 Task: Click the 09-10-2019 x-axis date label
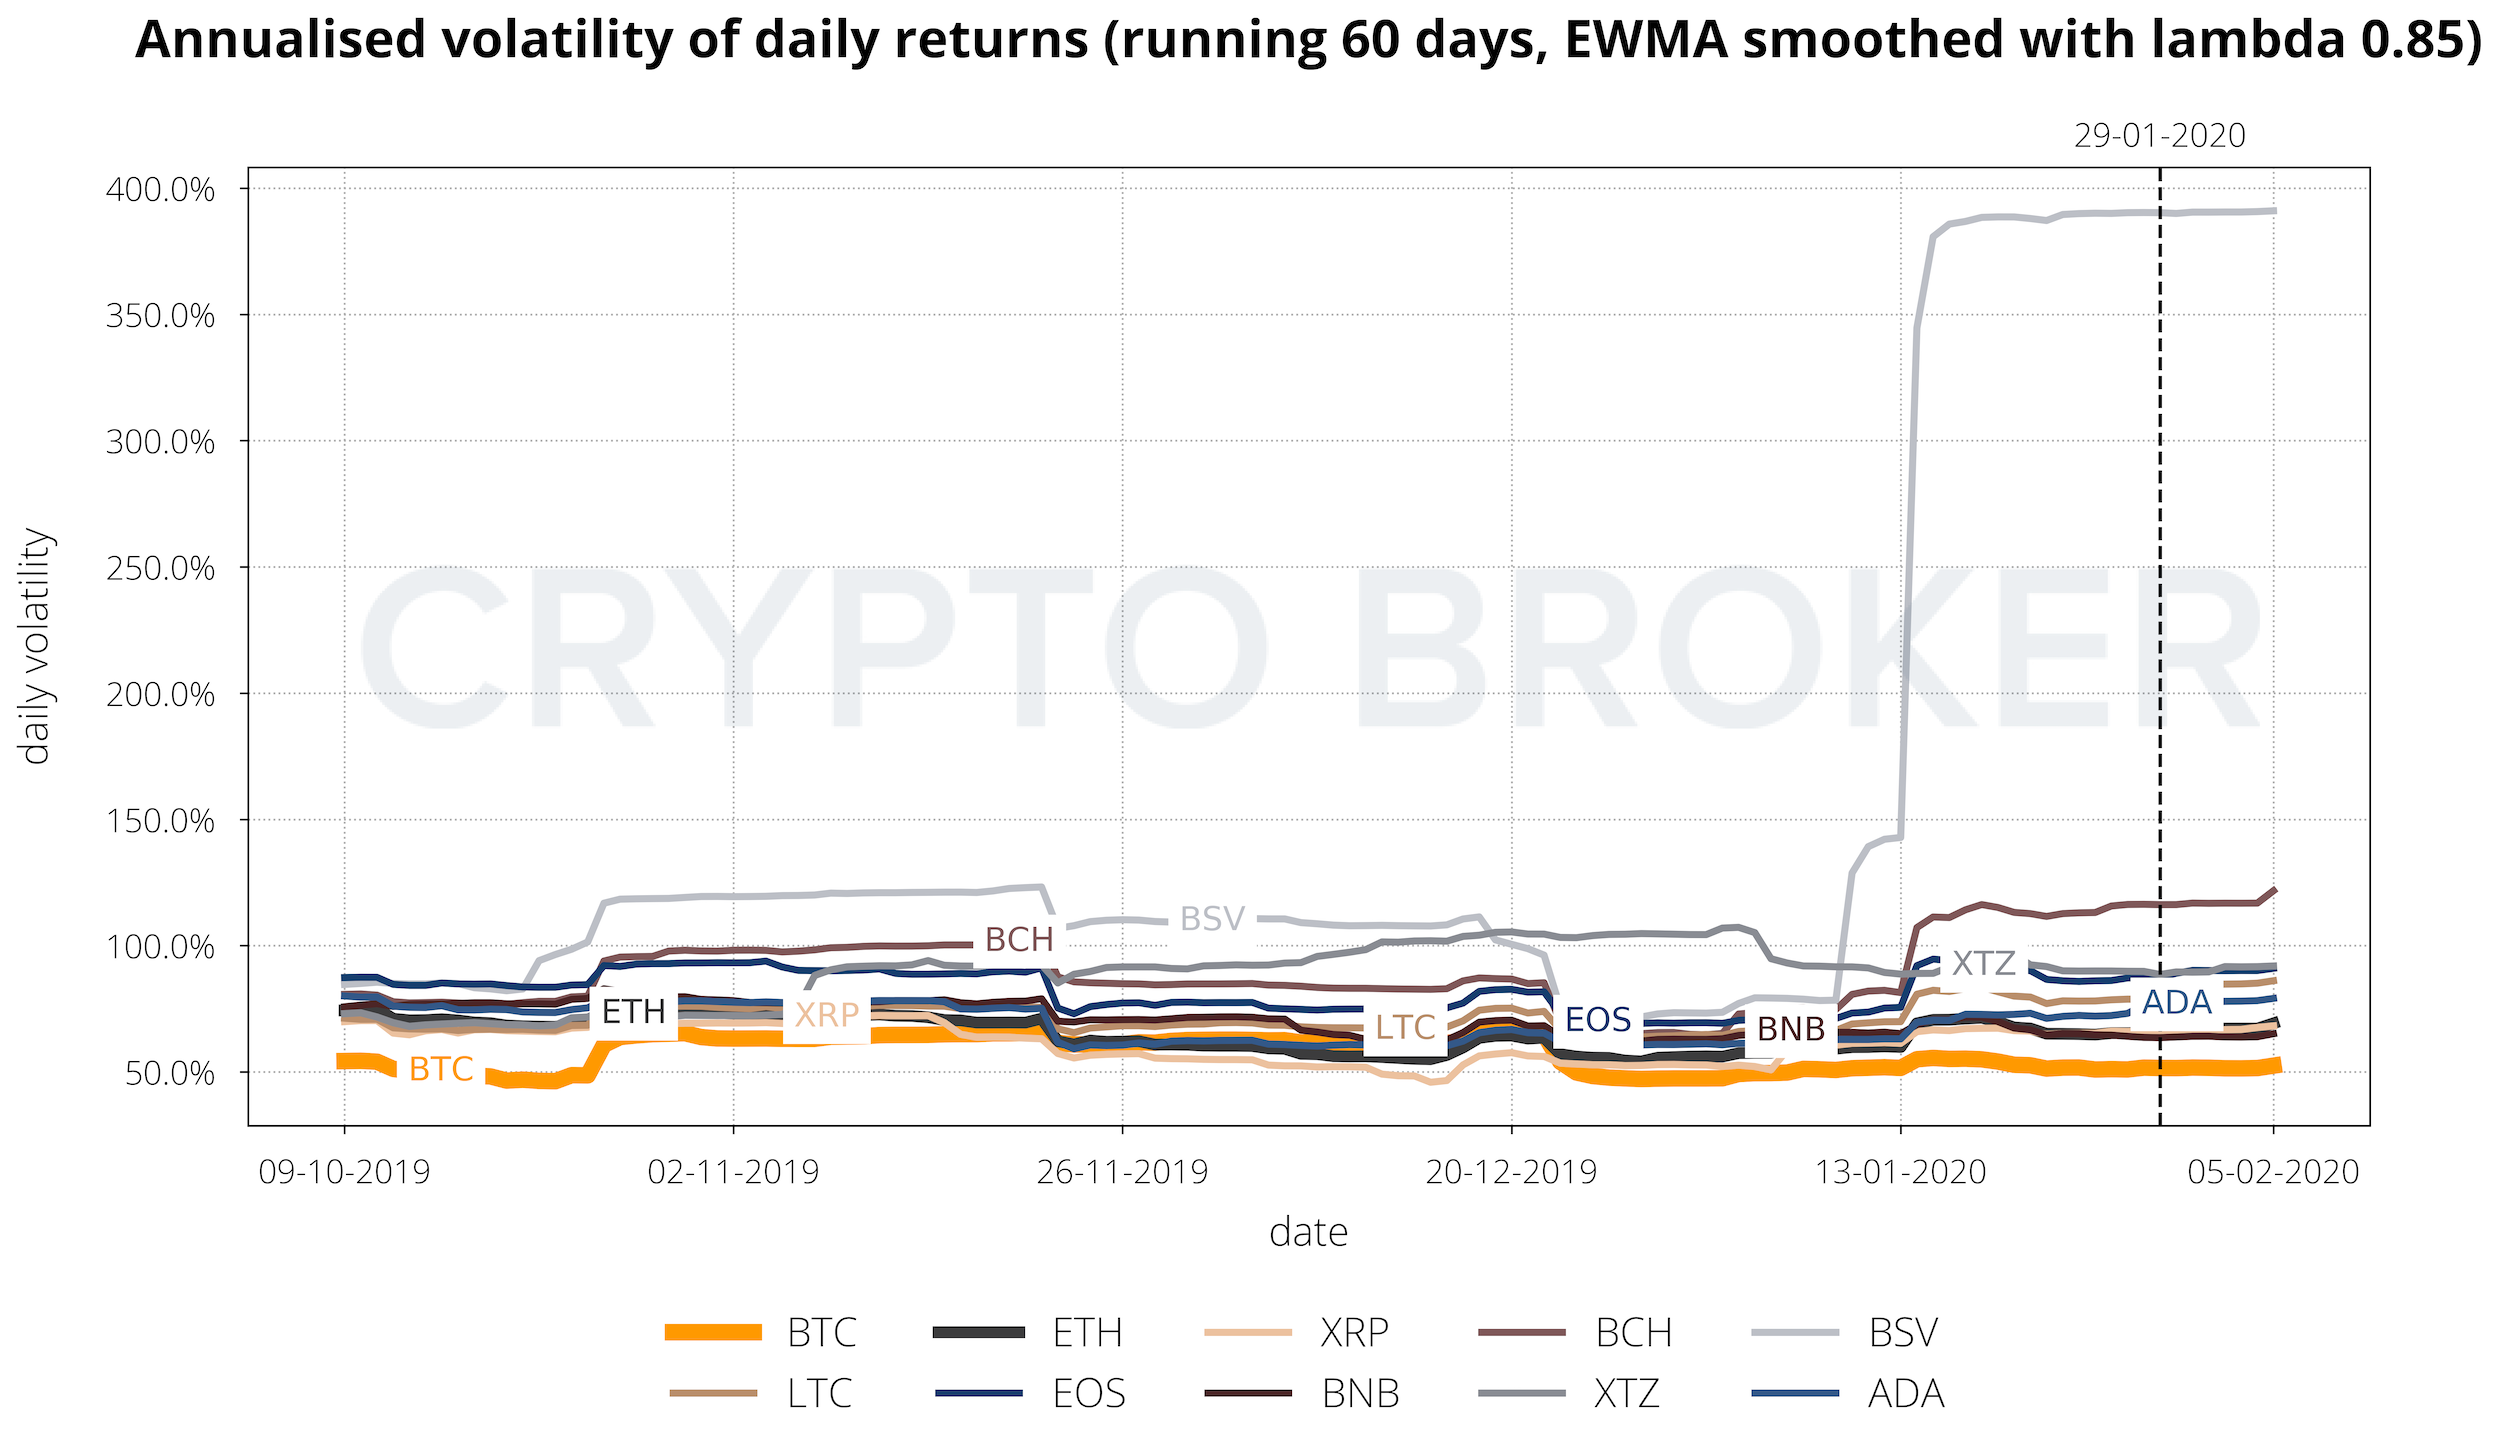point(344,1171)
